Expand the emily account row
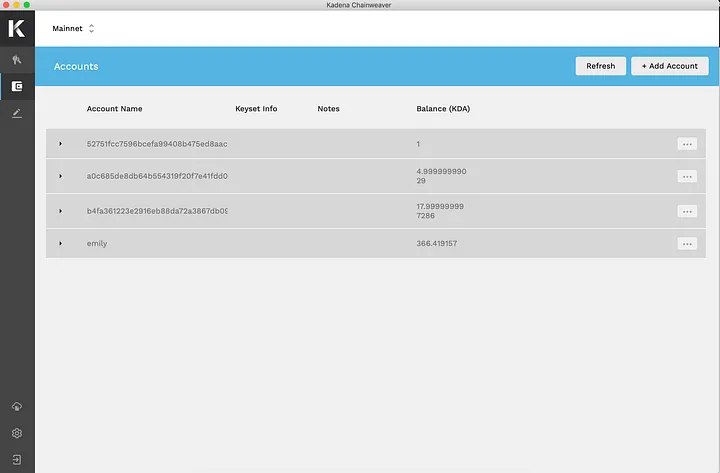Screen dimensions: 720x473 [60, 243]
